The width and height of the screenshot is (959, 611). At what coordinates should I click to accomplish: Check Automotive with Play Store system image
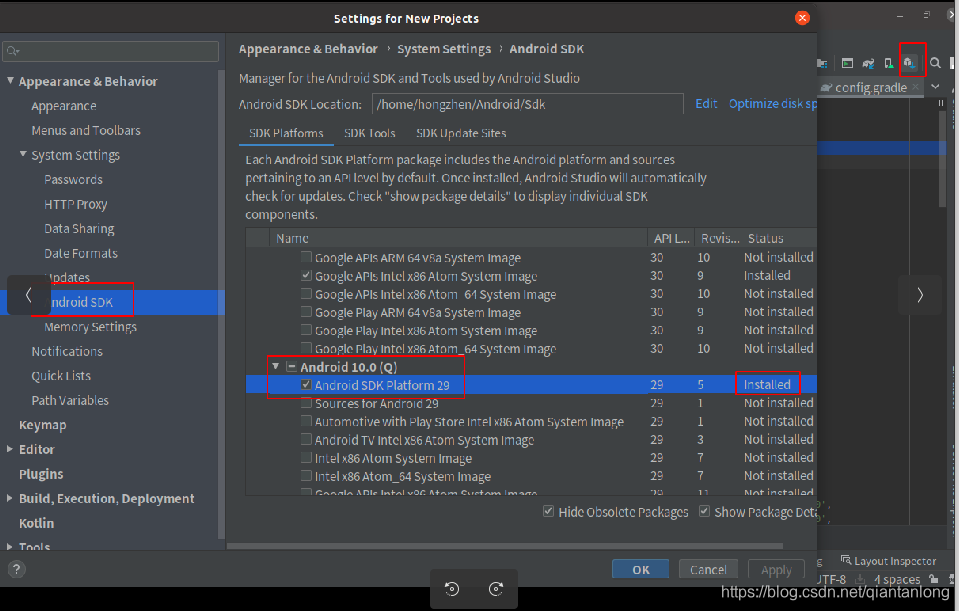point(306,421)
